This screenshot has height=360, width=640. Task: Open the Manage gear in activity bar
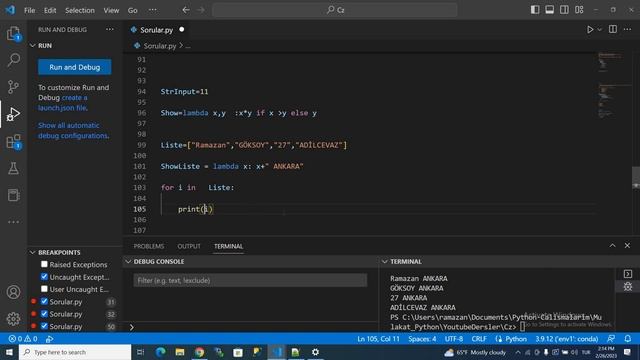coord(13,319)
